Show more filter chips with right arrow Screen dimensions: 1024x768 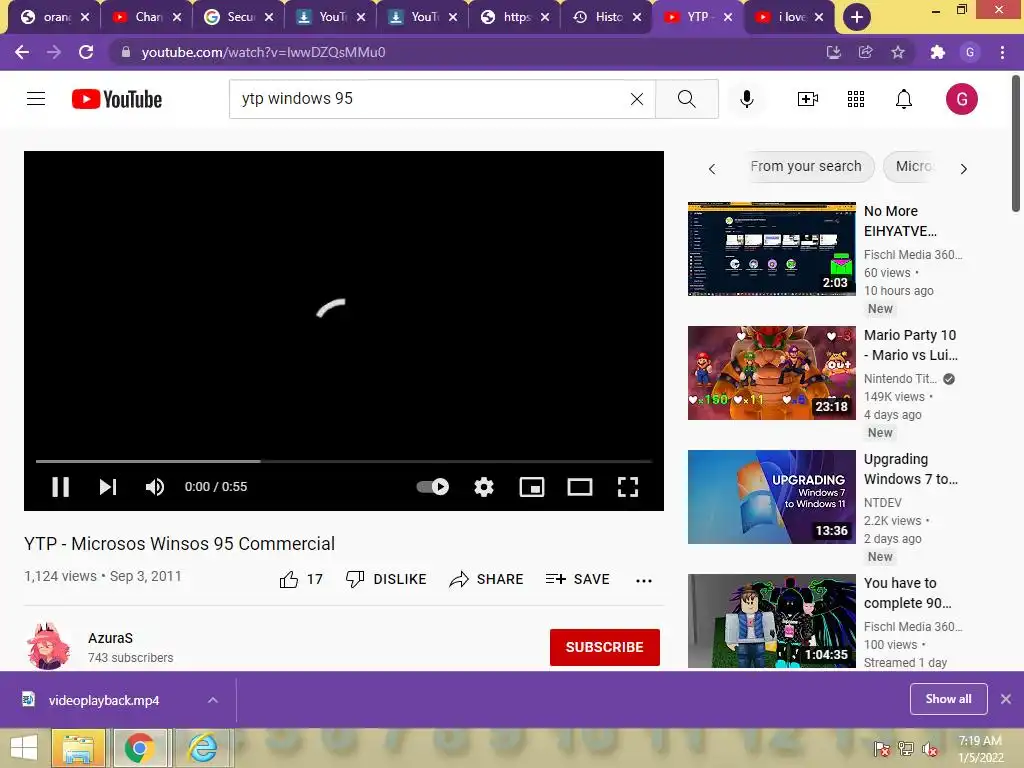point(963,168)
